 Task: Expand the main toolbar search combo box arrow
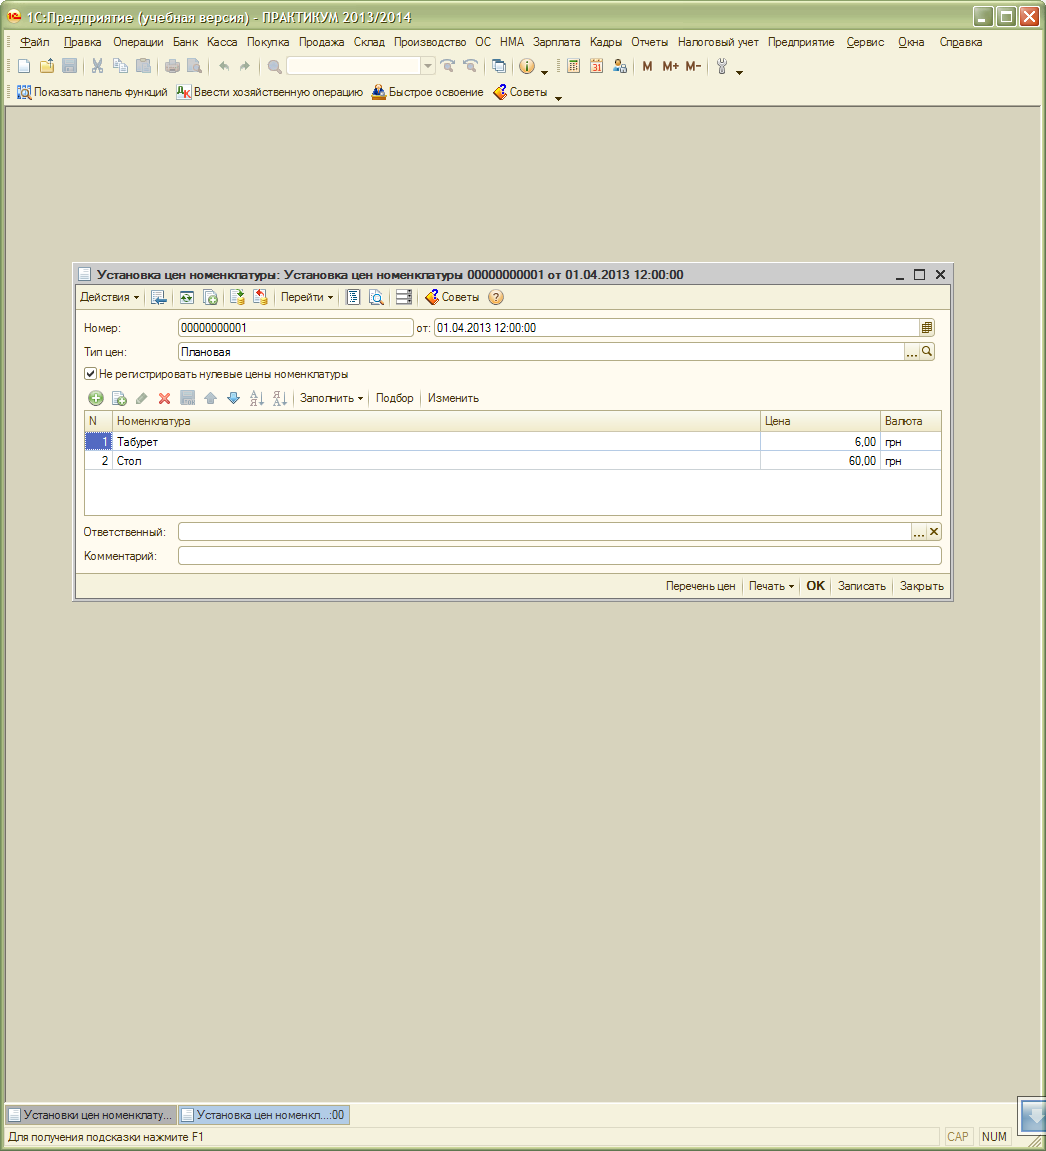click(x=428, y=66)
